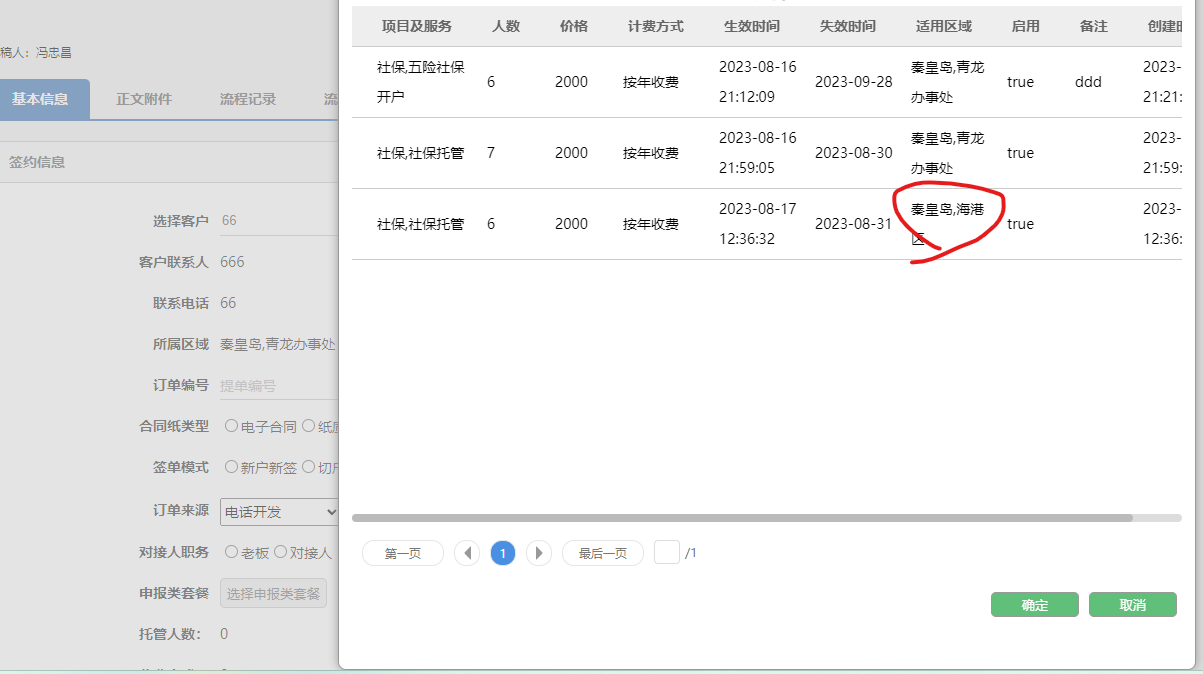
Task: Select page number 1 in pagination
Action: pyautogui.click(x=503, y=553)
